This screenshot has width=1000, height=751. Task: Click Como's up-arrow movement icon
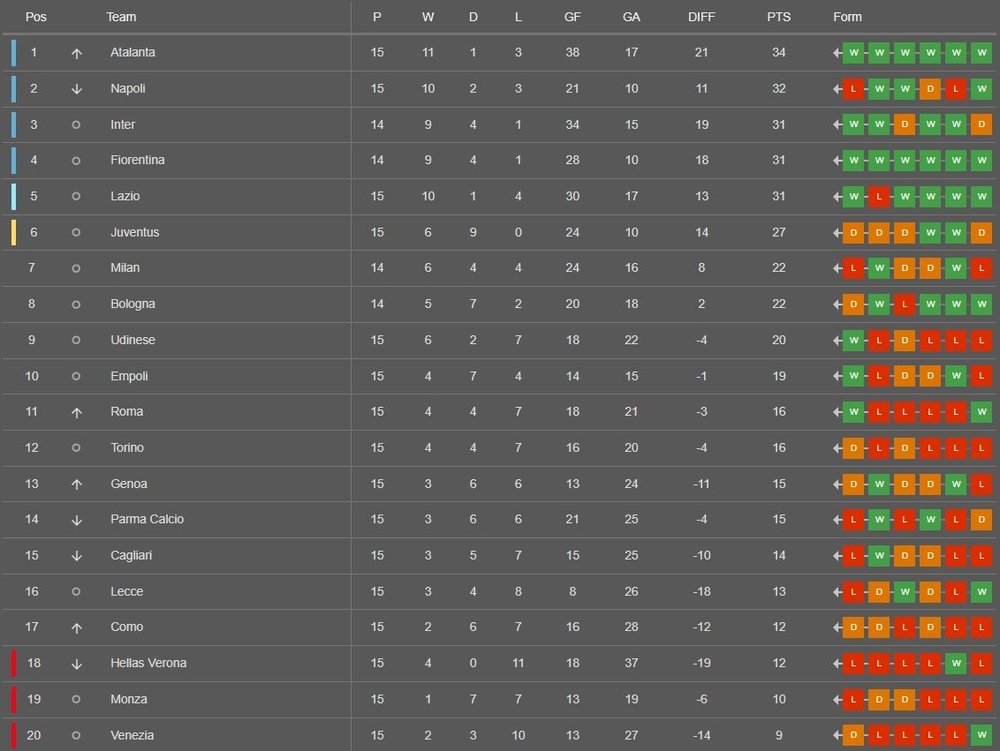click(x=76, y=628)
